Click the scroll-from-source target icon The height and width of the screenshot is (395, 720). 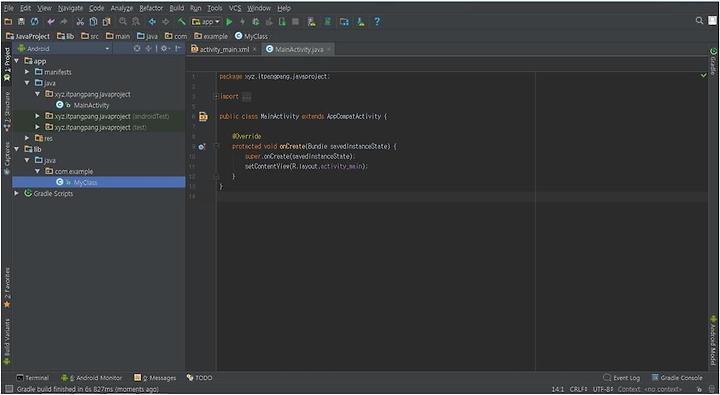(137, 48)
